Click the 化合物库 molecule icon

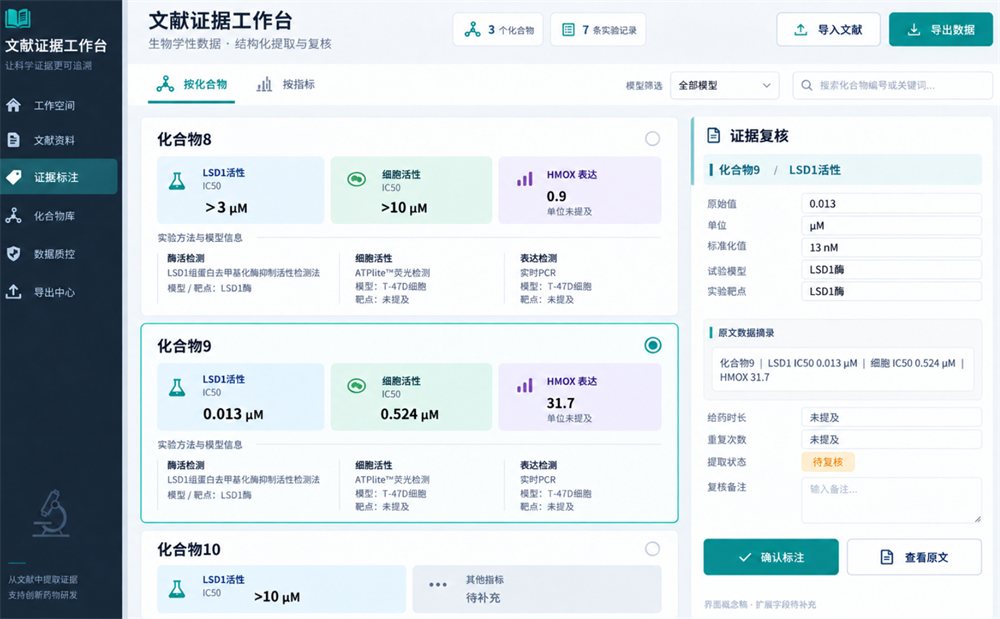click(13, 215)
